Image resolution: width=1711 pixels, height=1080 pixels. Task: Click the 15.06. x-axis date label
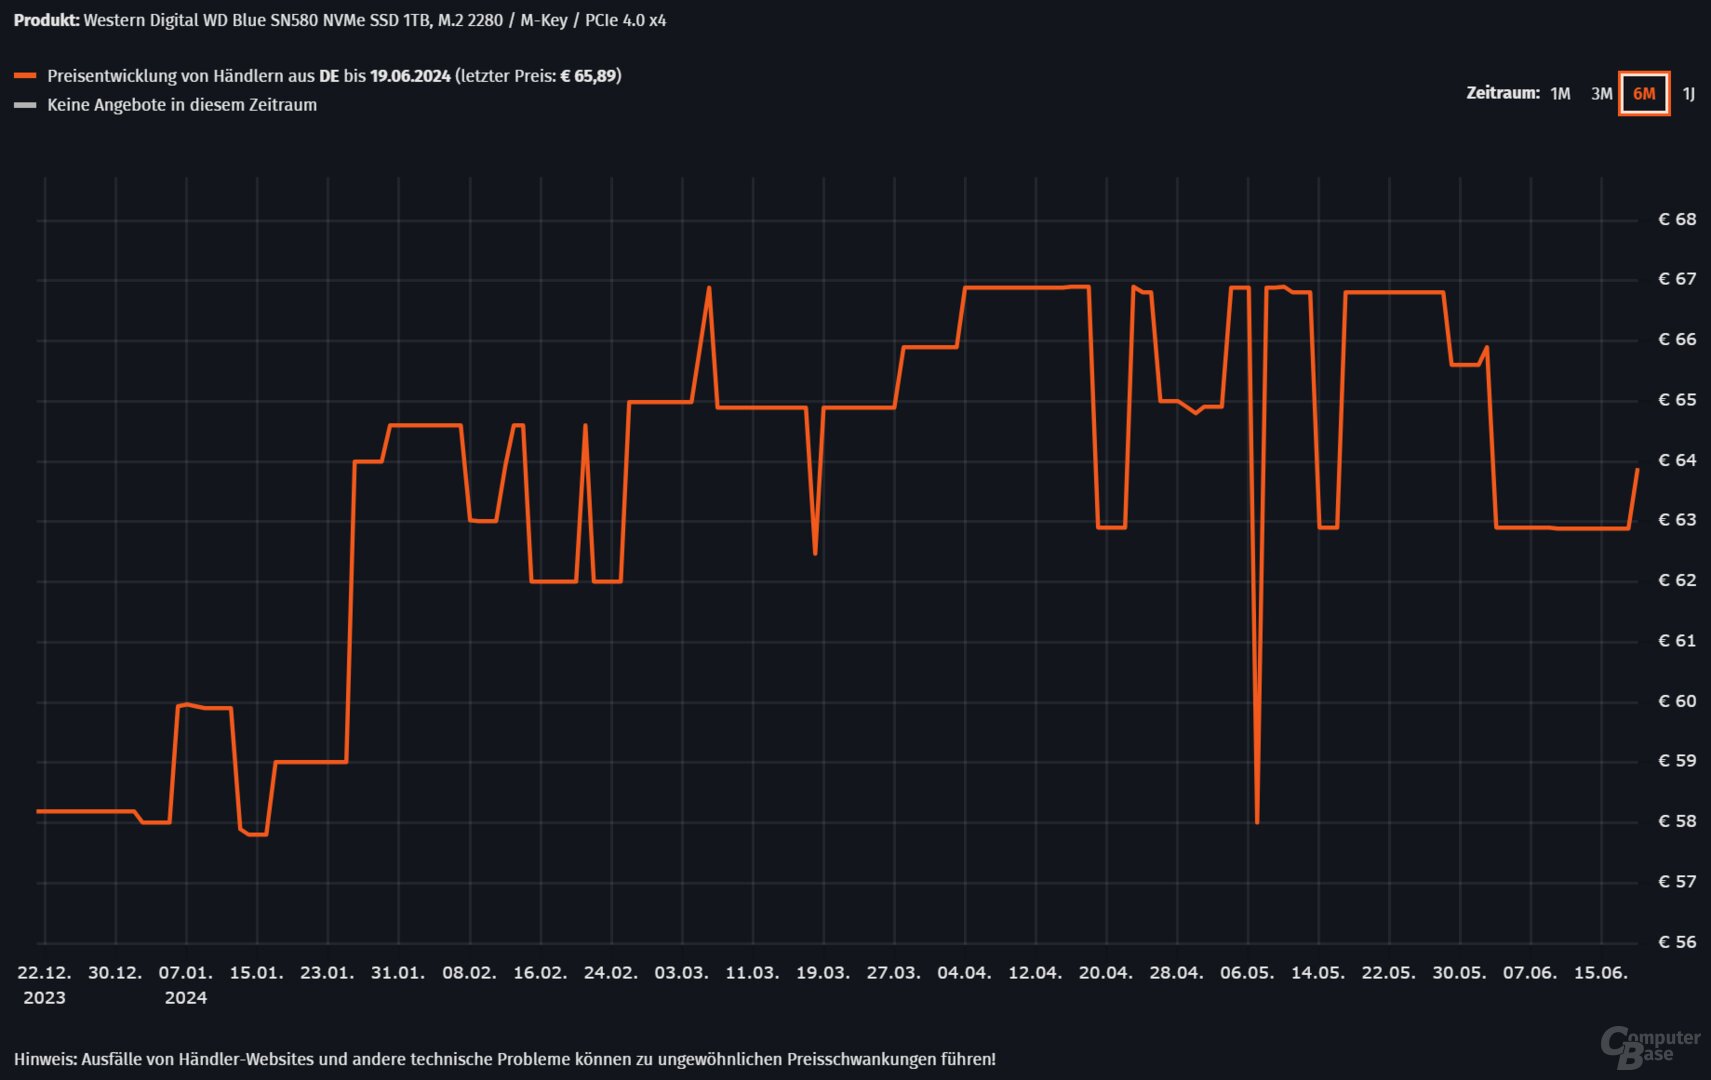tap(1600, 973)
